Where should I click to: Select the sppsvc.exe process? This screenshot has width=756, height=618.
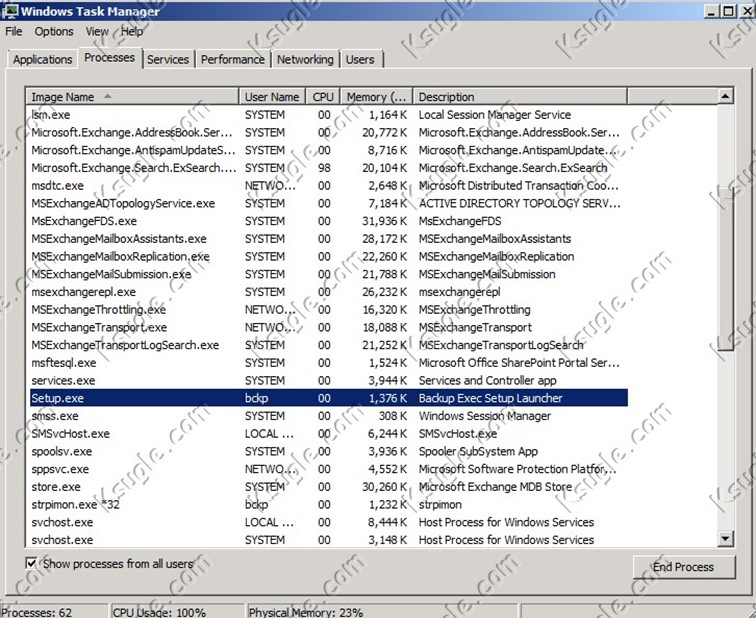328,469
